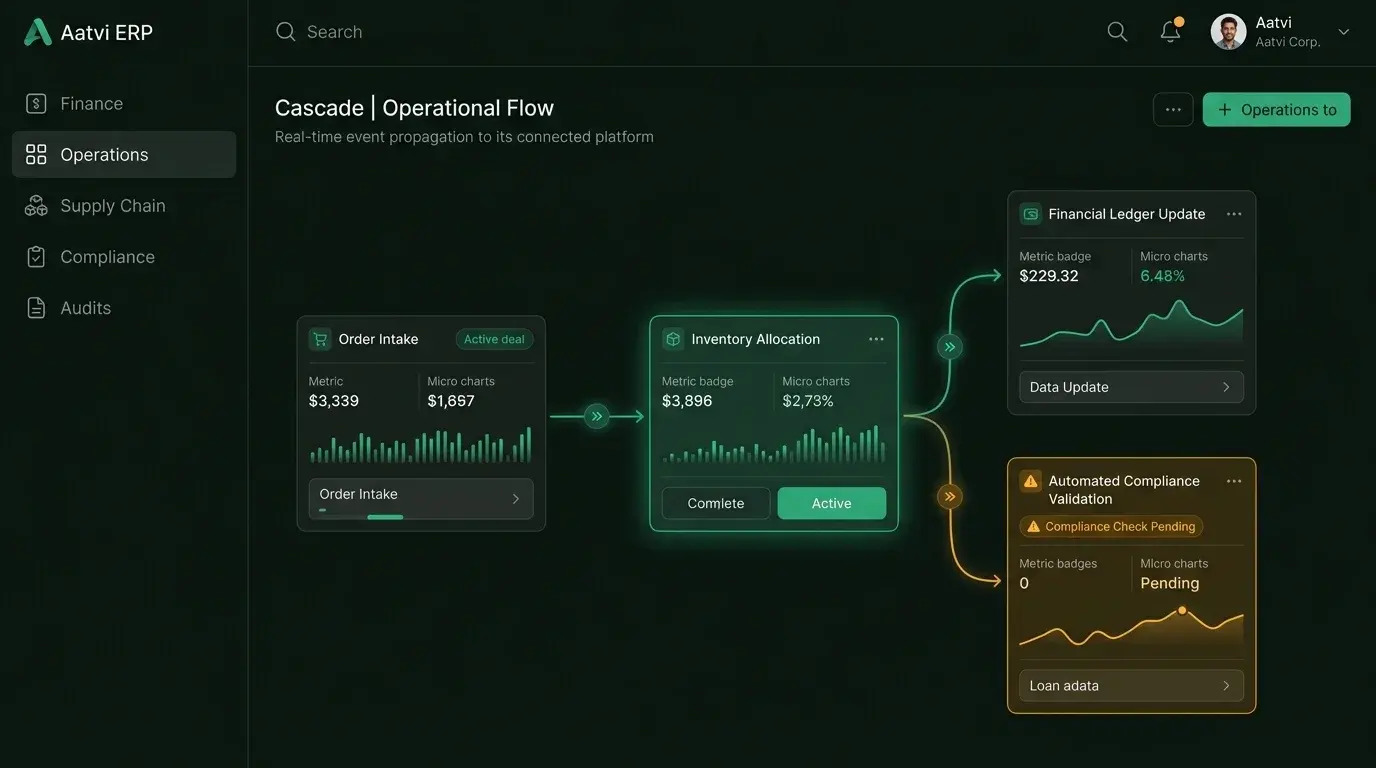
Task: Click the Active button on Inventory Allocation
Action: (x=832, y=503)
